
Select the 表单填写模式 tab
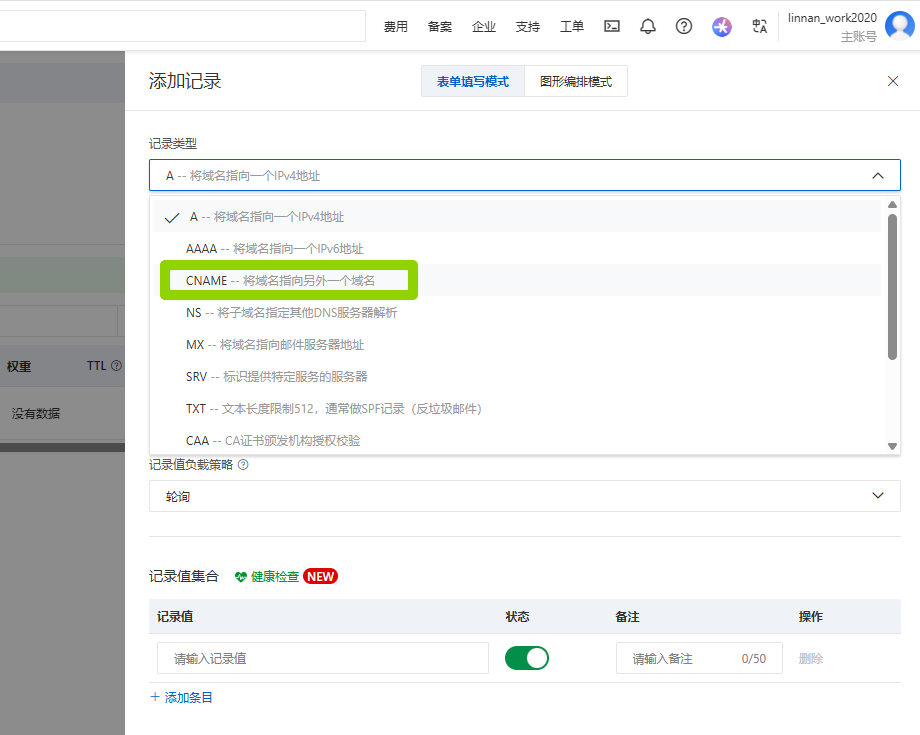point(472,82)
